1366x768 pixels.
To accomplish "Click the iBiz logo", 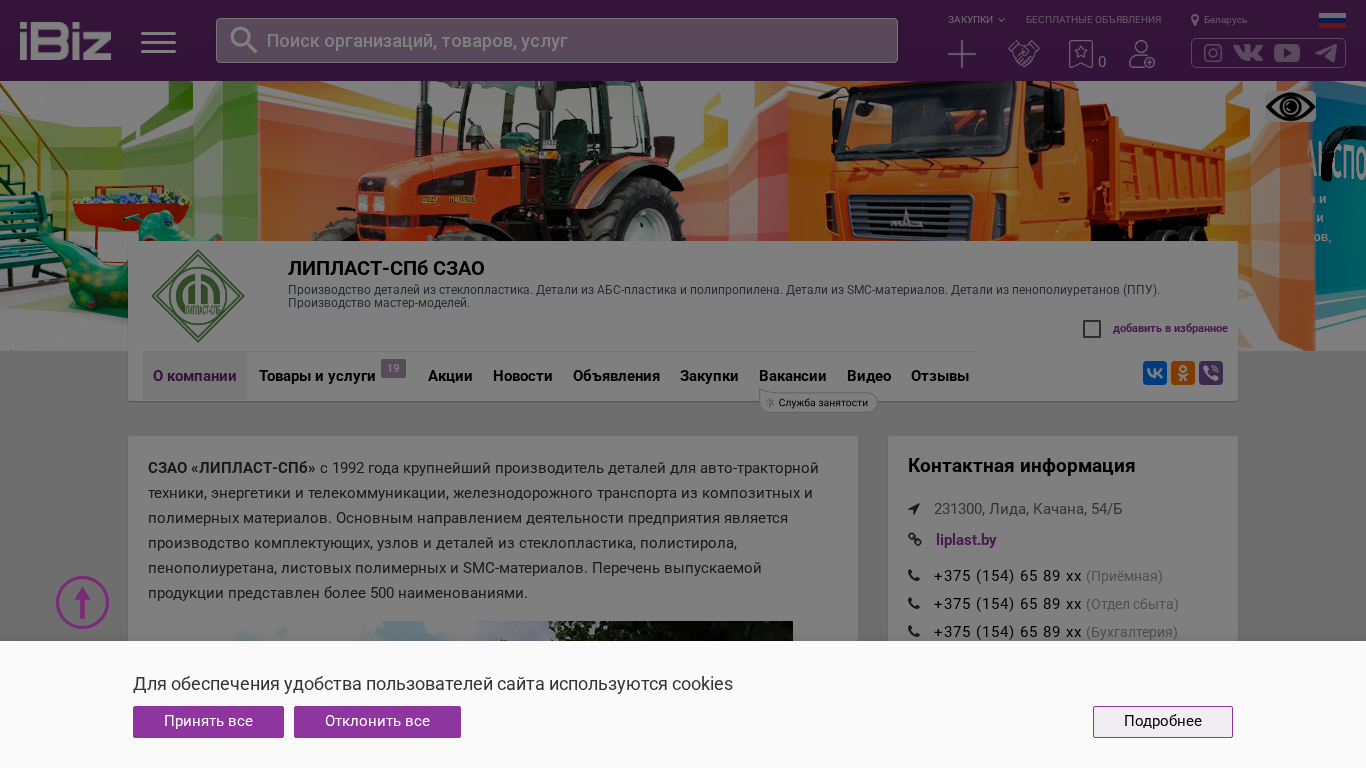I will click(65, 41).
